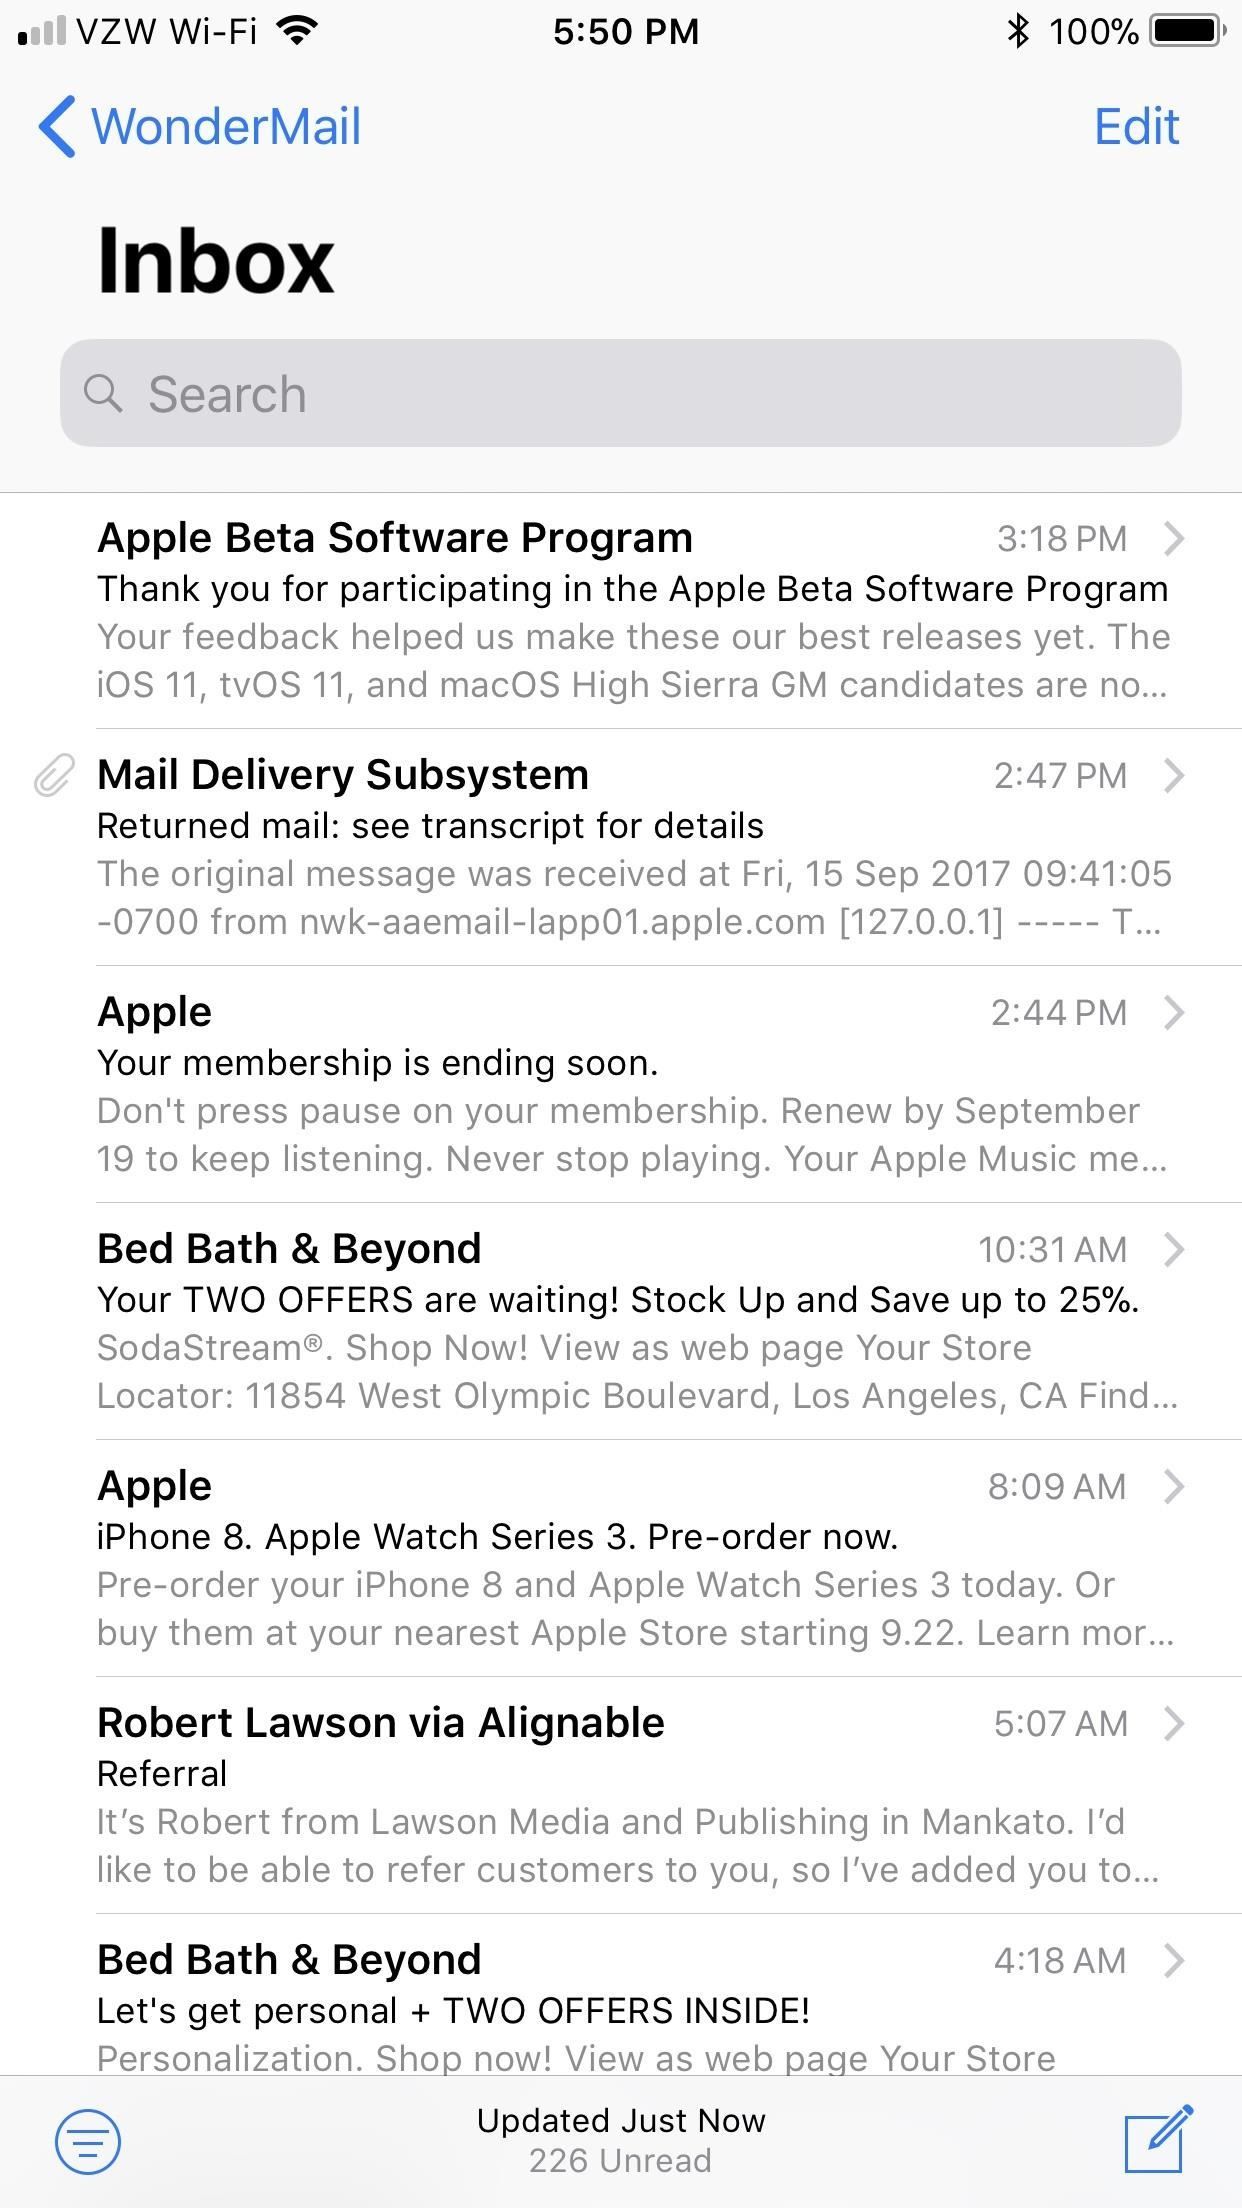Tap the paperclip attachment icon

(54, 776)
